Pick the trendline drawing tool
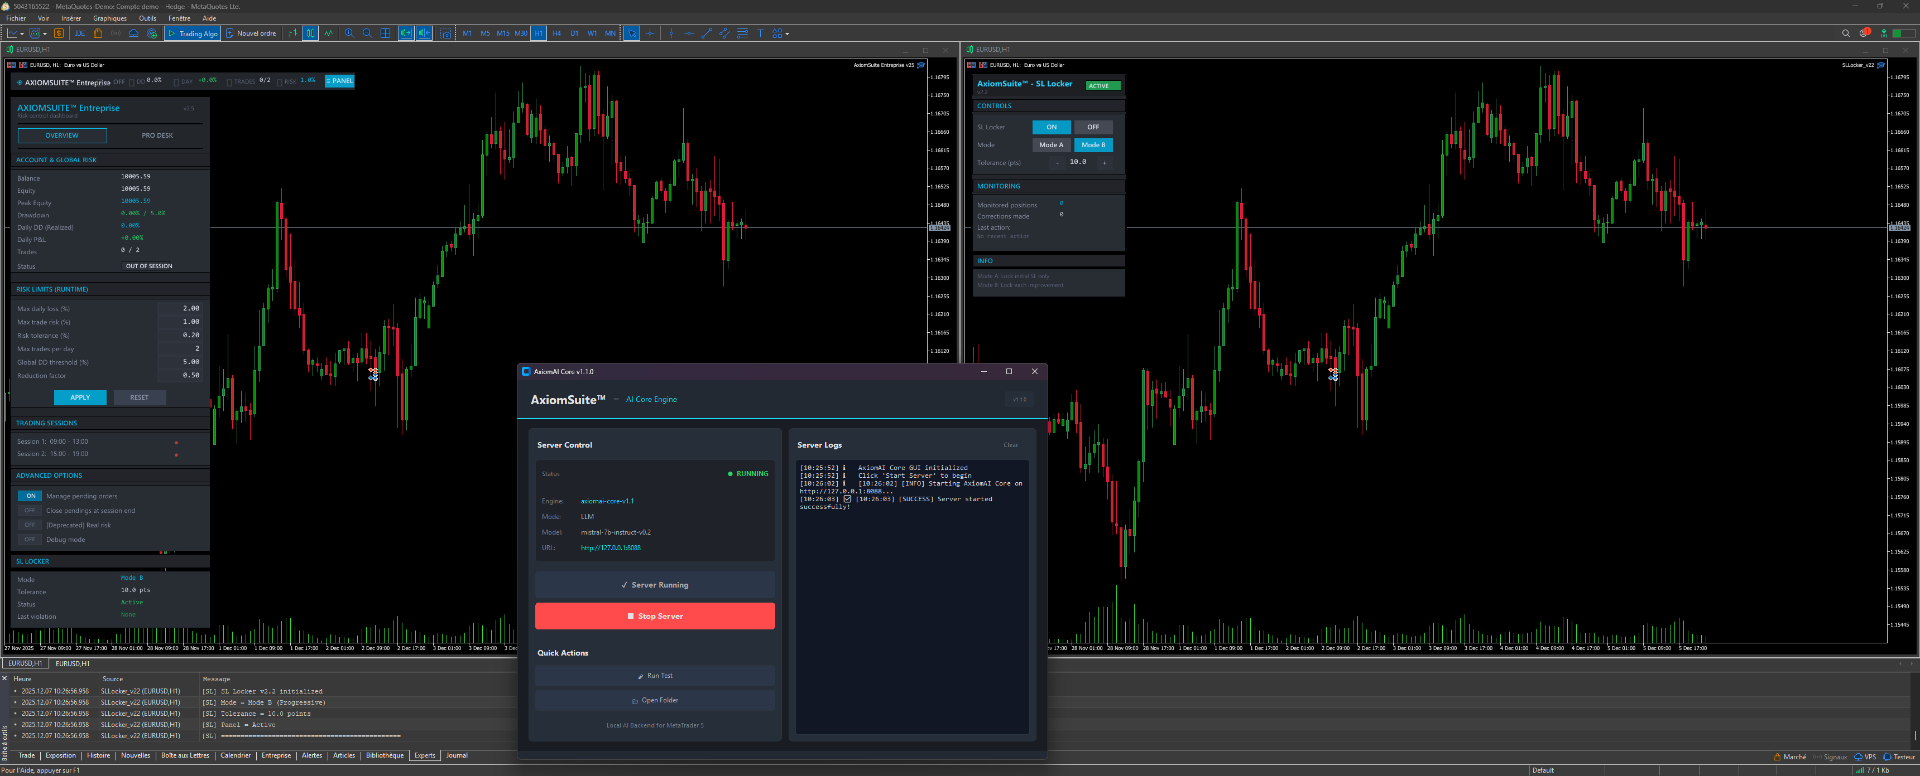Viewport: 1920px width, 776px height. [x=707, y=33]
